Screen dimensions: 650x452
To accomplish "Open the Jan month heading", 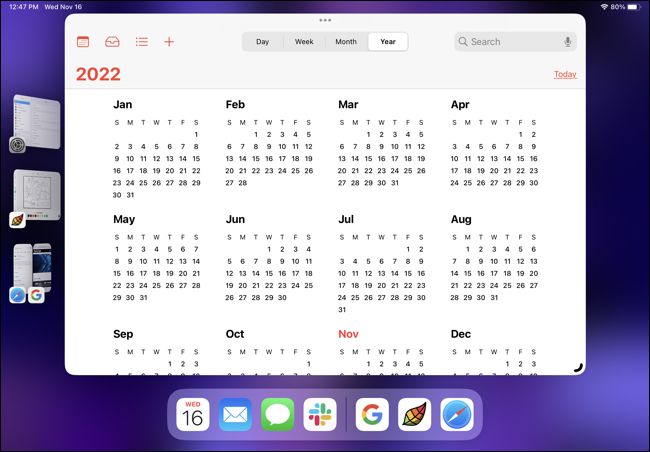I will pos(123,104).
